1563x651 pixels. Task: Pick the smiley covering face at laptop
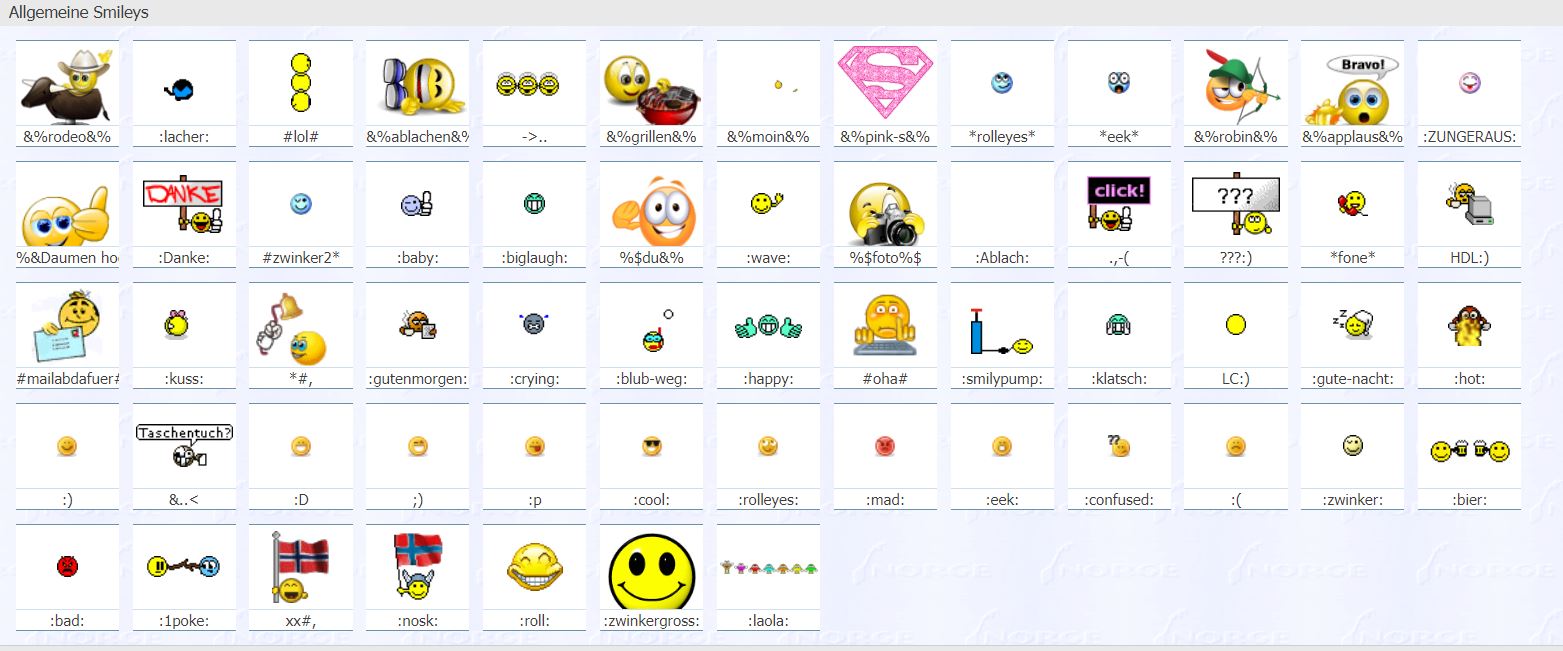click(x=884, y=326)
